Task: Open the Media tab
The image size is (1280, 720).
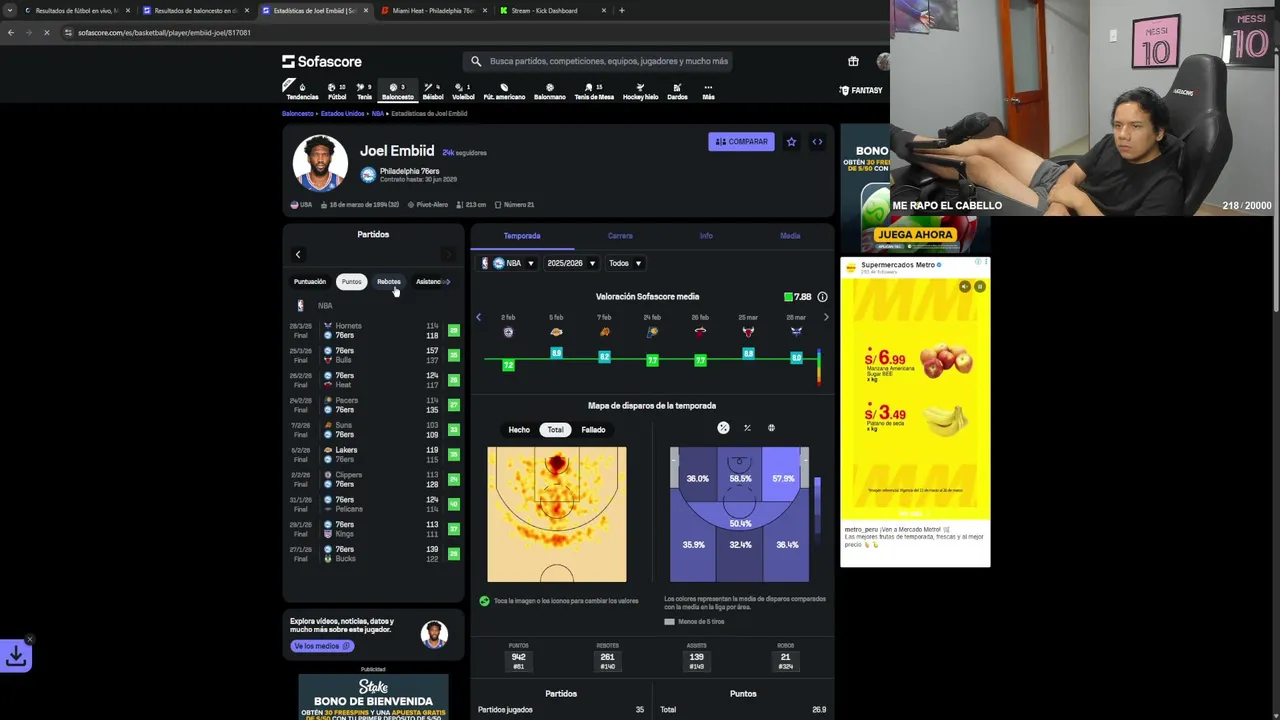Action: [x=790, y=236]
